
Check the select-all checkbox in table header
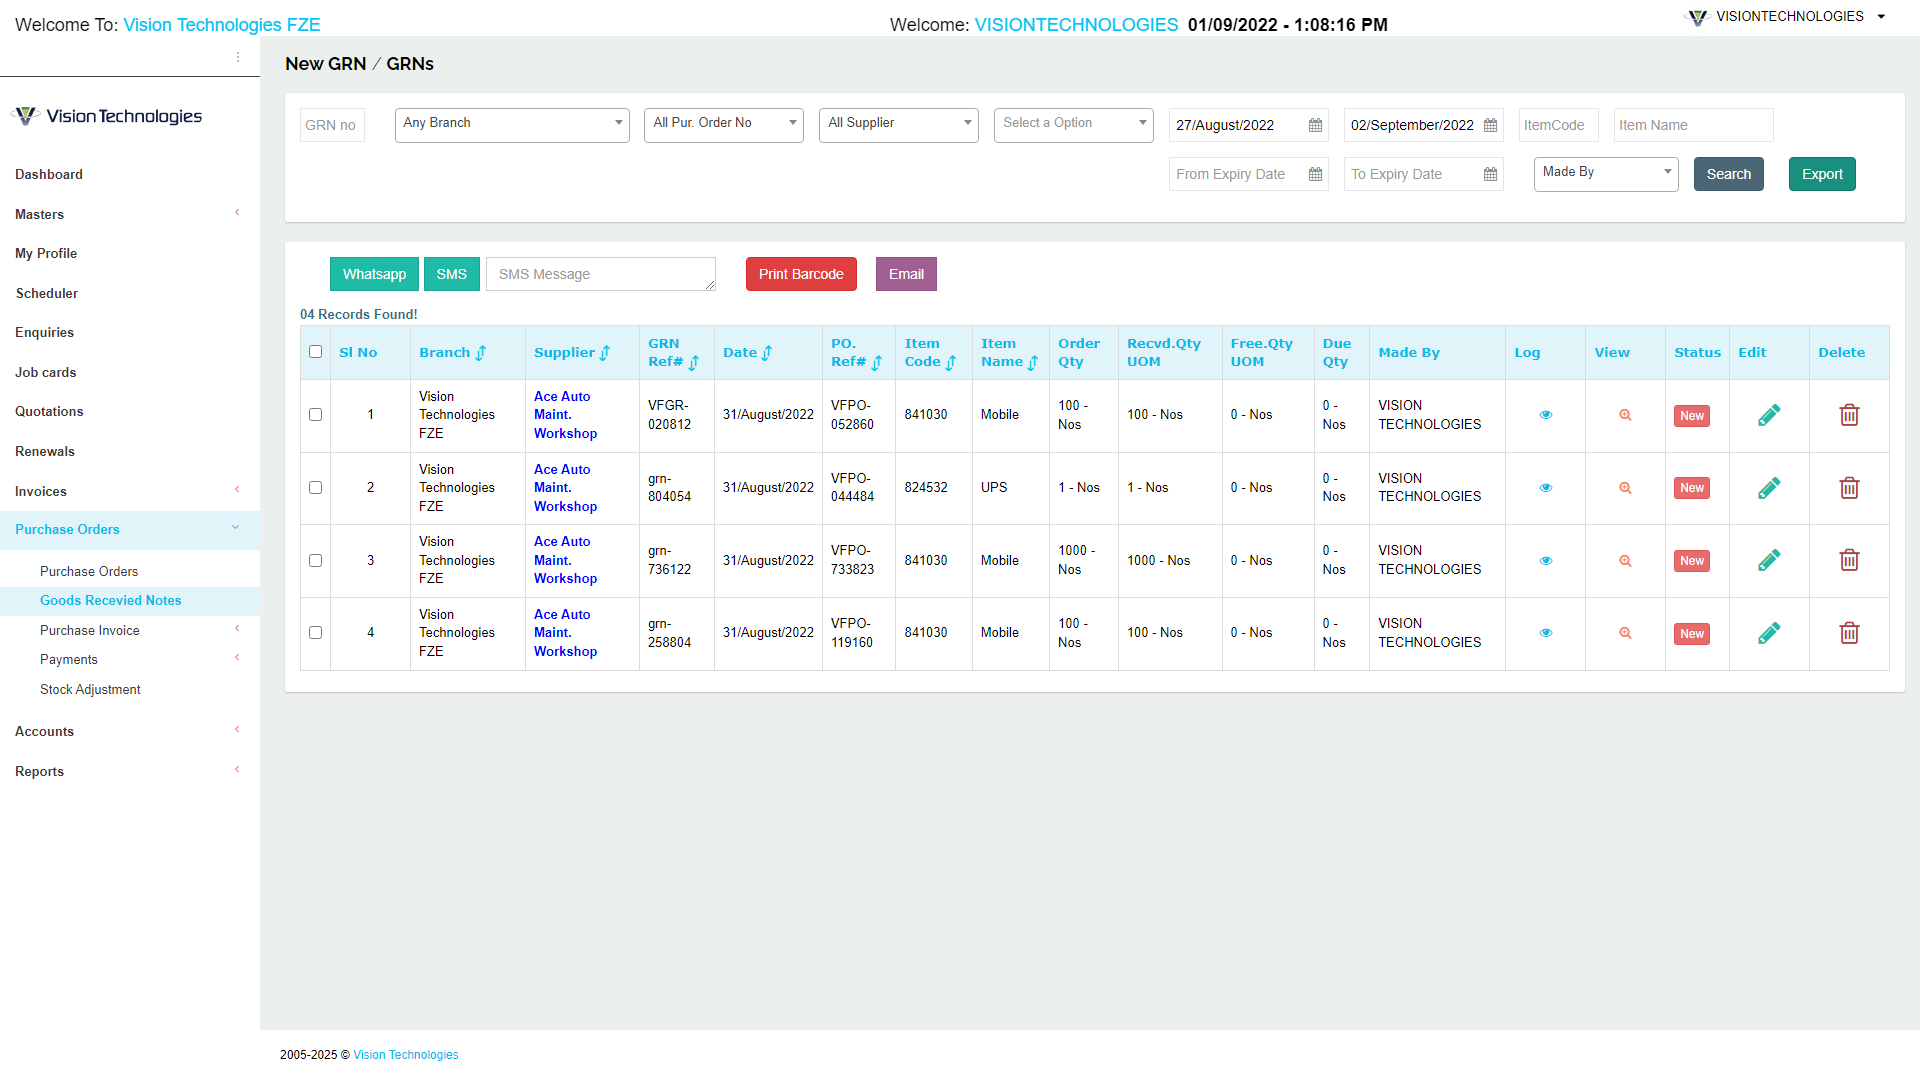(x=315, y=351)
